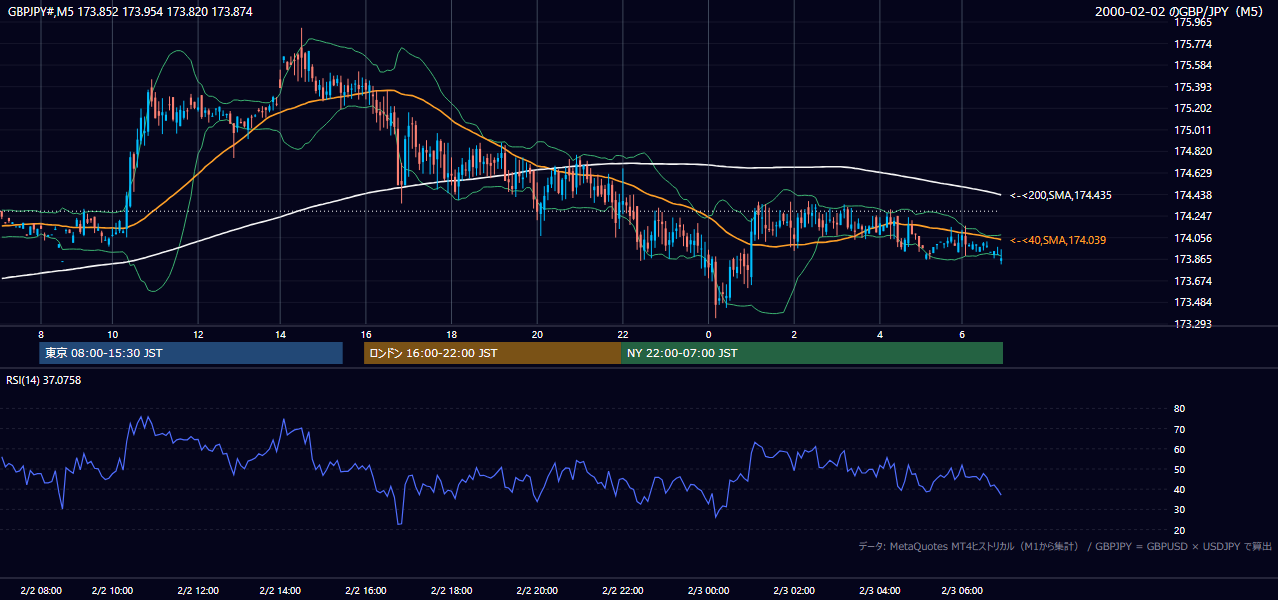Click the hour label 14 under the price chart
Screen dimensions: 1278x600
(282, 334)
